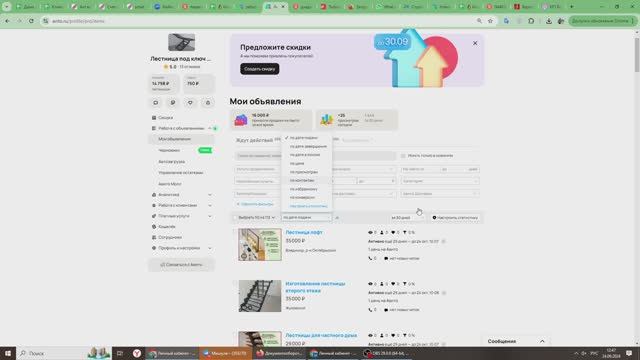Select По дате завершения sort option
The height and width of the screenshot is (360, 640).
coord(308,146)
